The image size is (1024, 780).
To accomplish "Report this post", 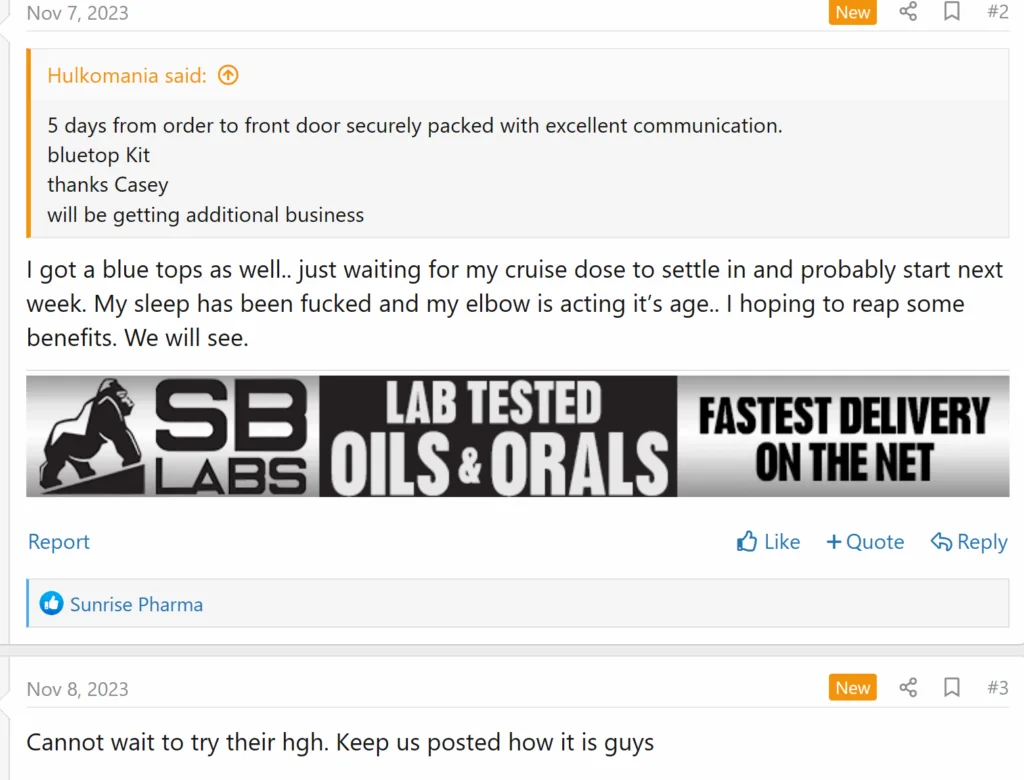I will (x=59, y=542).
